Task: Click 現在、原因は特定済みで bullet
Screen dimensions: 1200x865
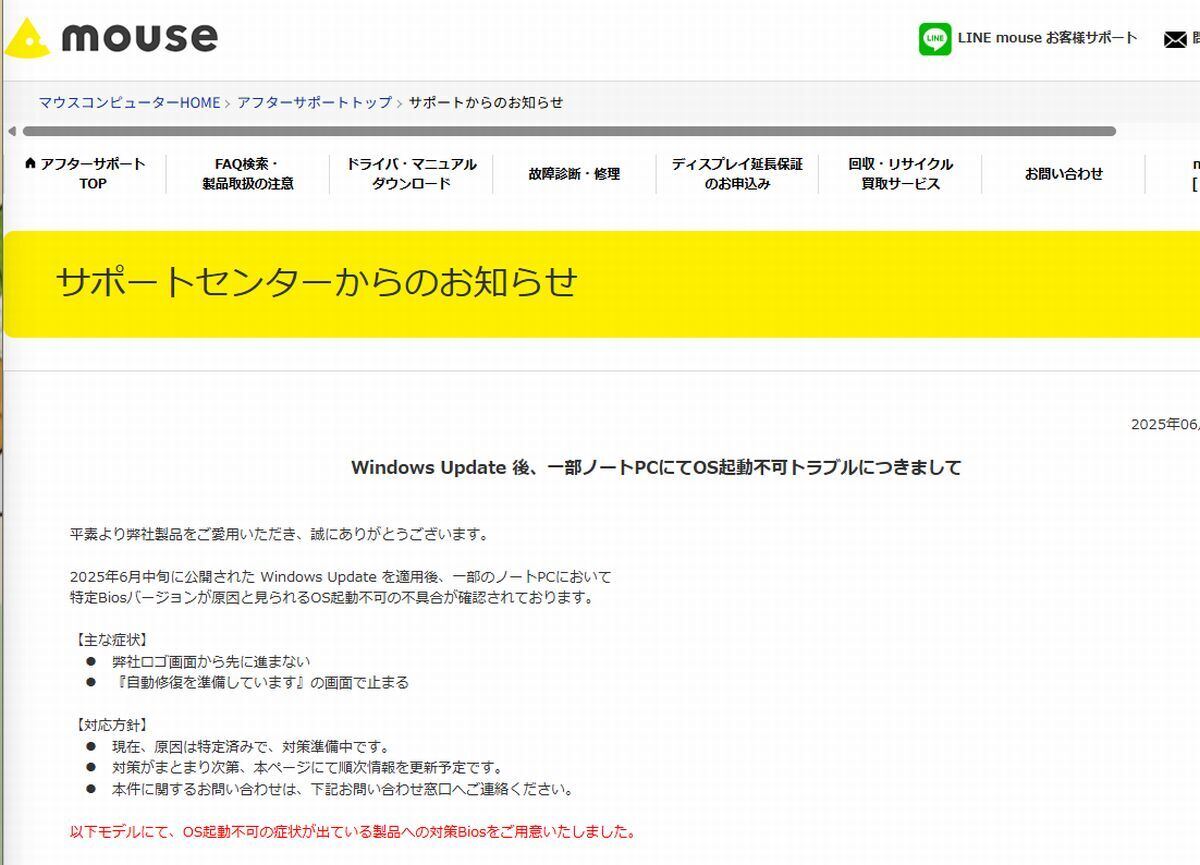Action: point(251,746)
